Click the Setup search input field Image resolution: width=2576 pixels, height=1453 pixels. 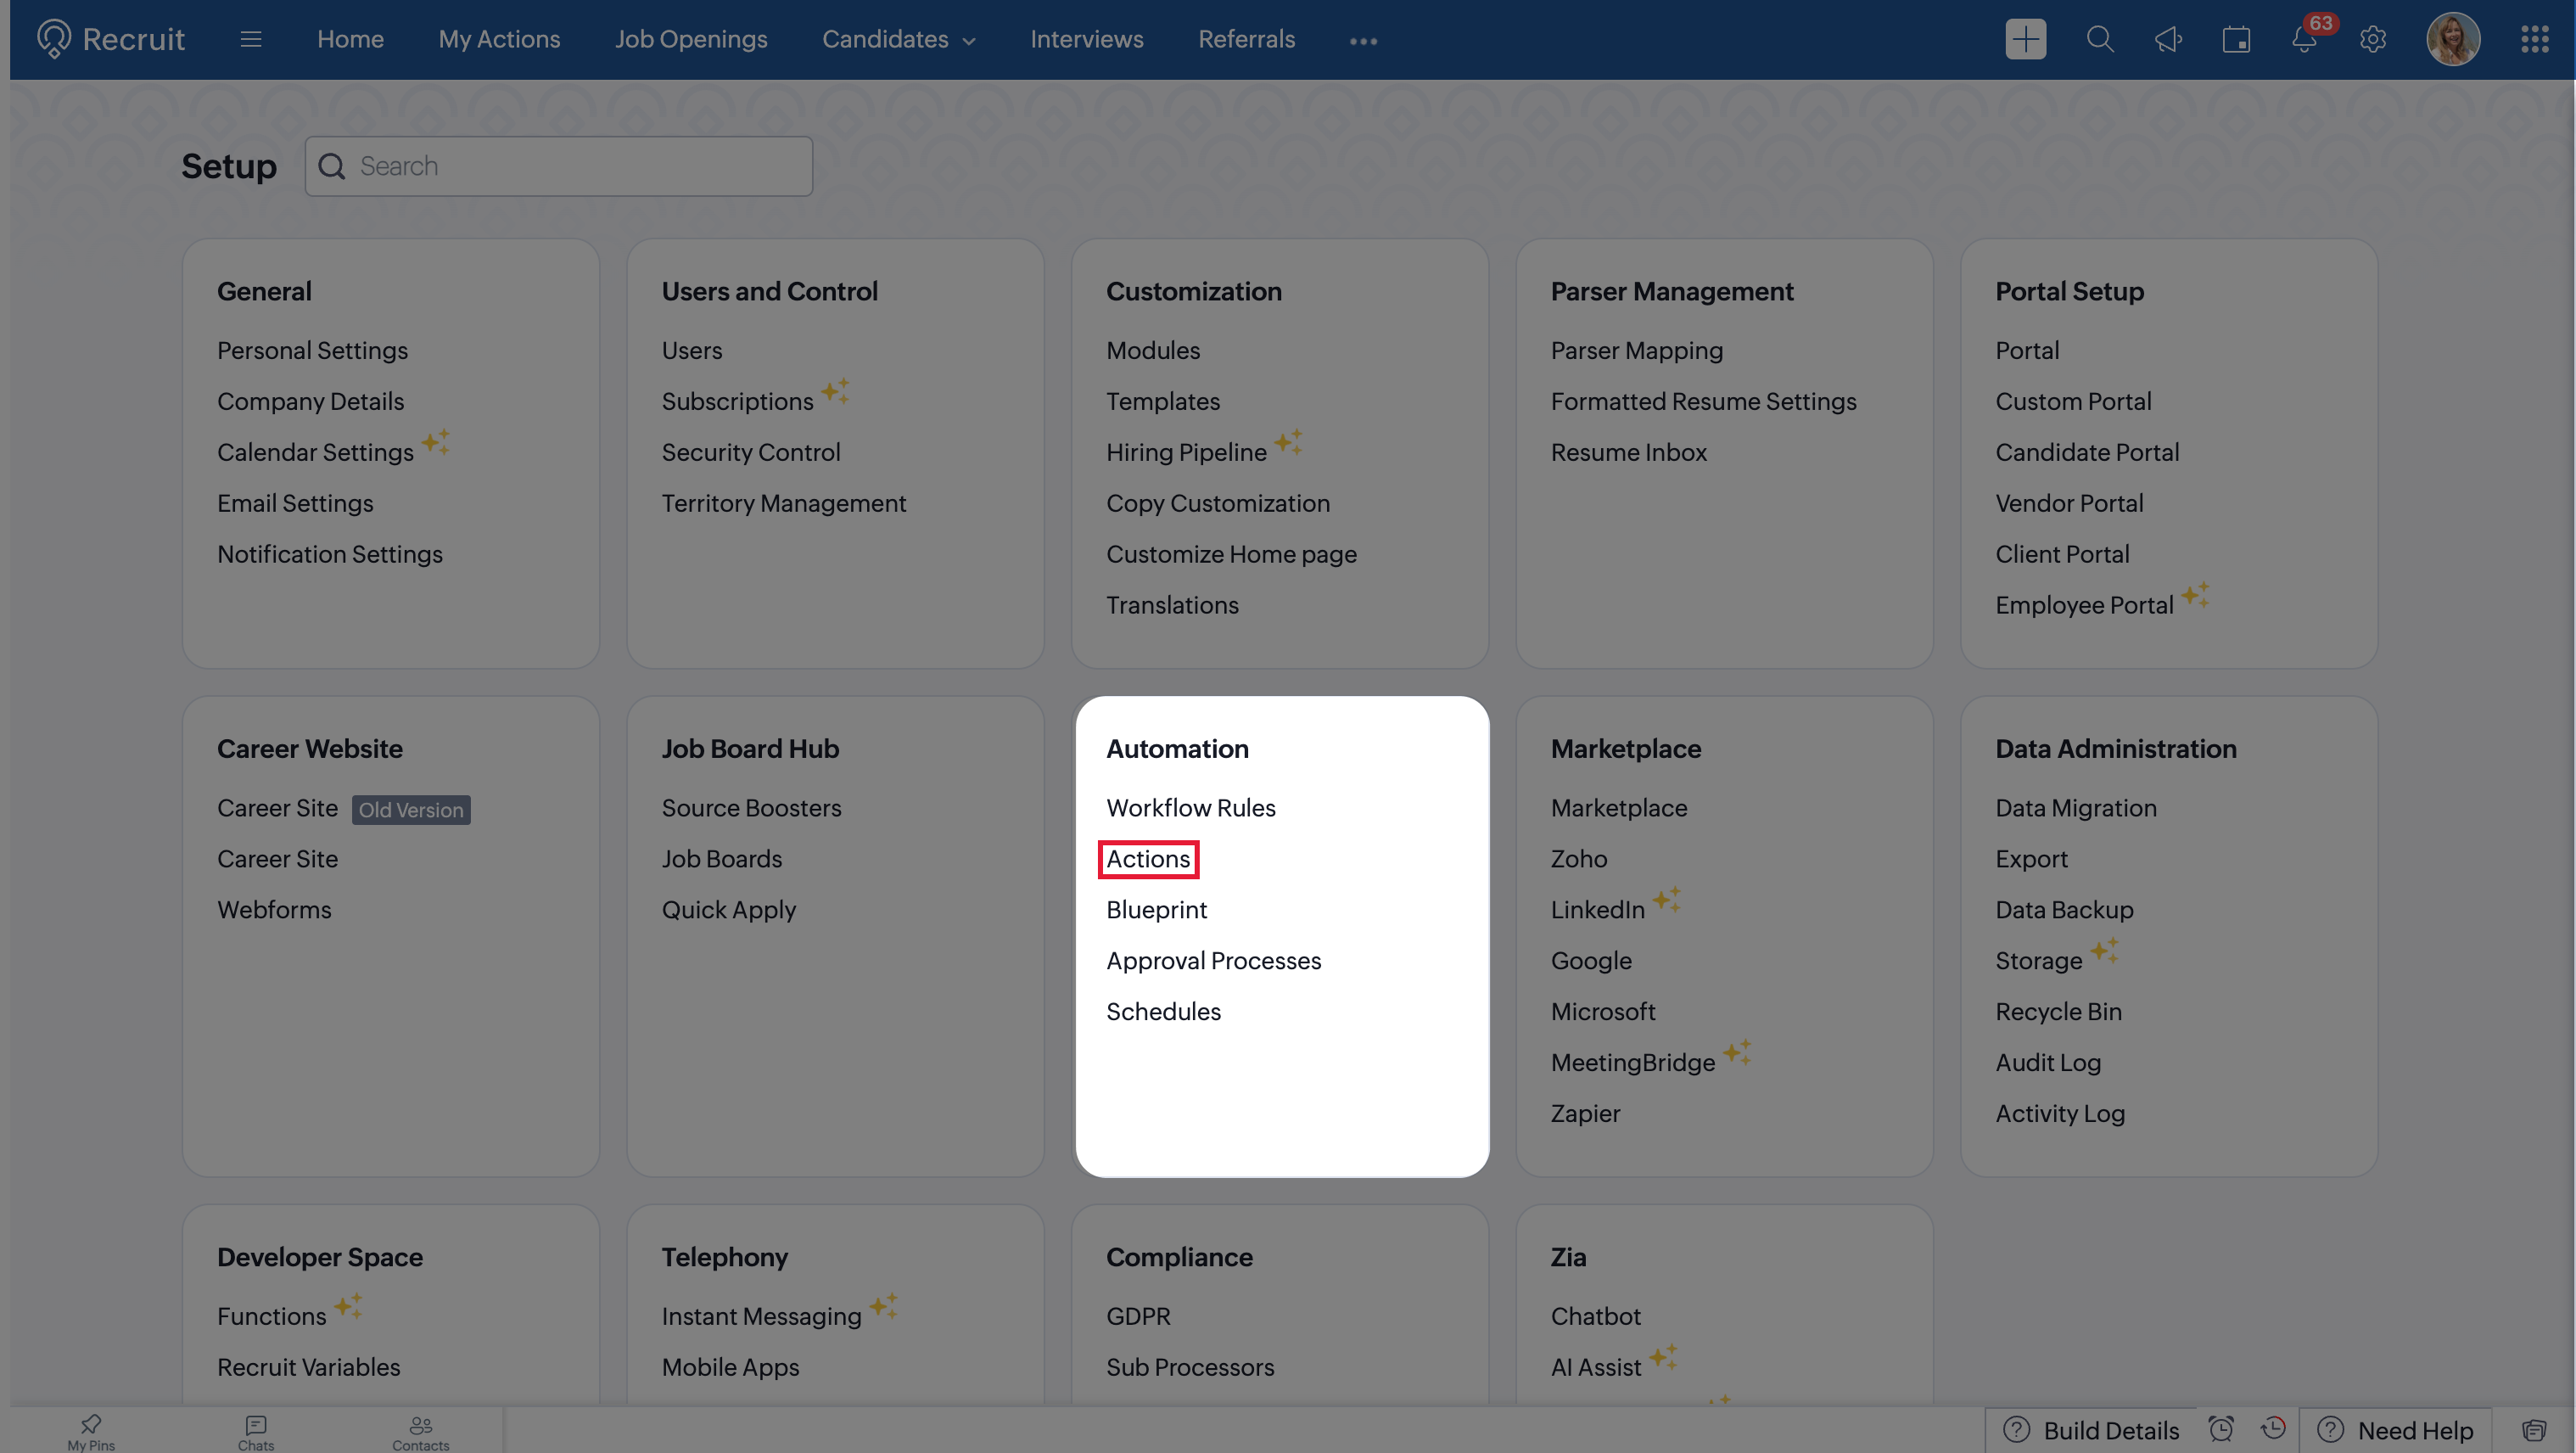[x=559, y=166]
